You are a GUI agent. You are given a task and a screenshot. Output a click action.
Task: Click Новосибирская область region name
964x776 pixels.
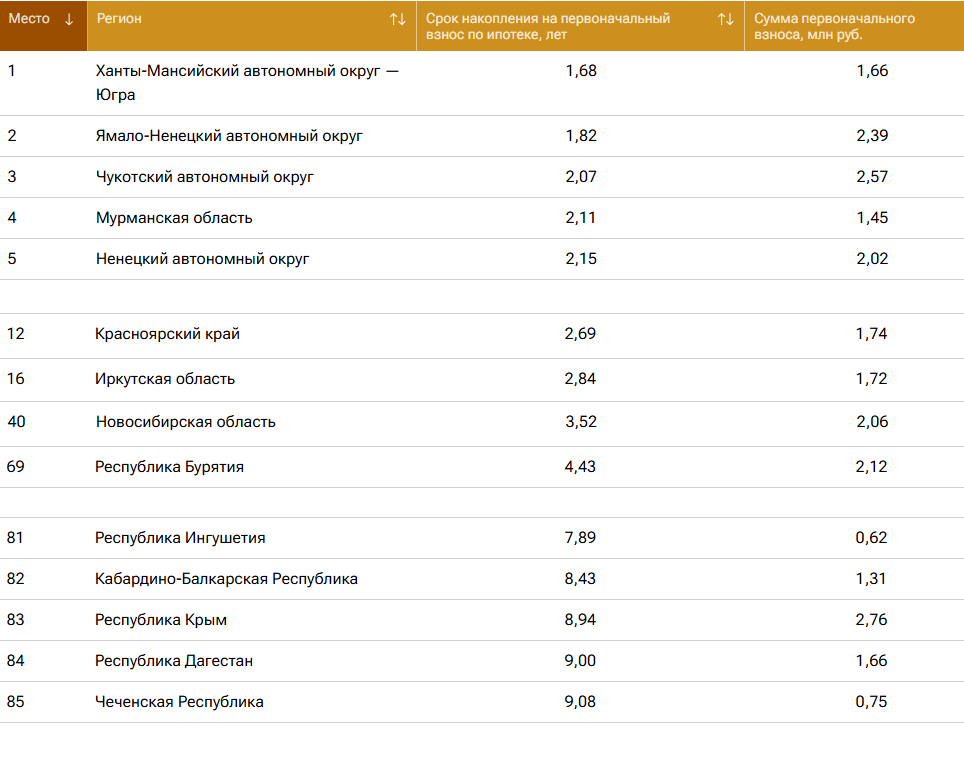(185, 422)
